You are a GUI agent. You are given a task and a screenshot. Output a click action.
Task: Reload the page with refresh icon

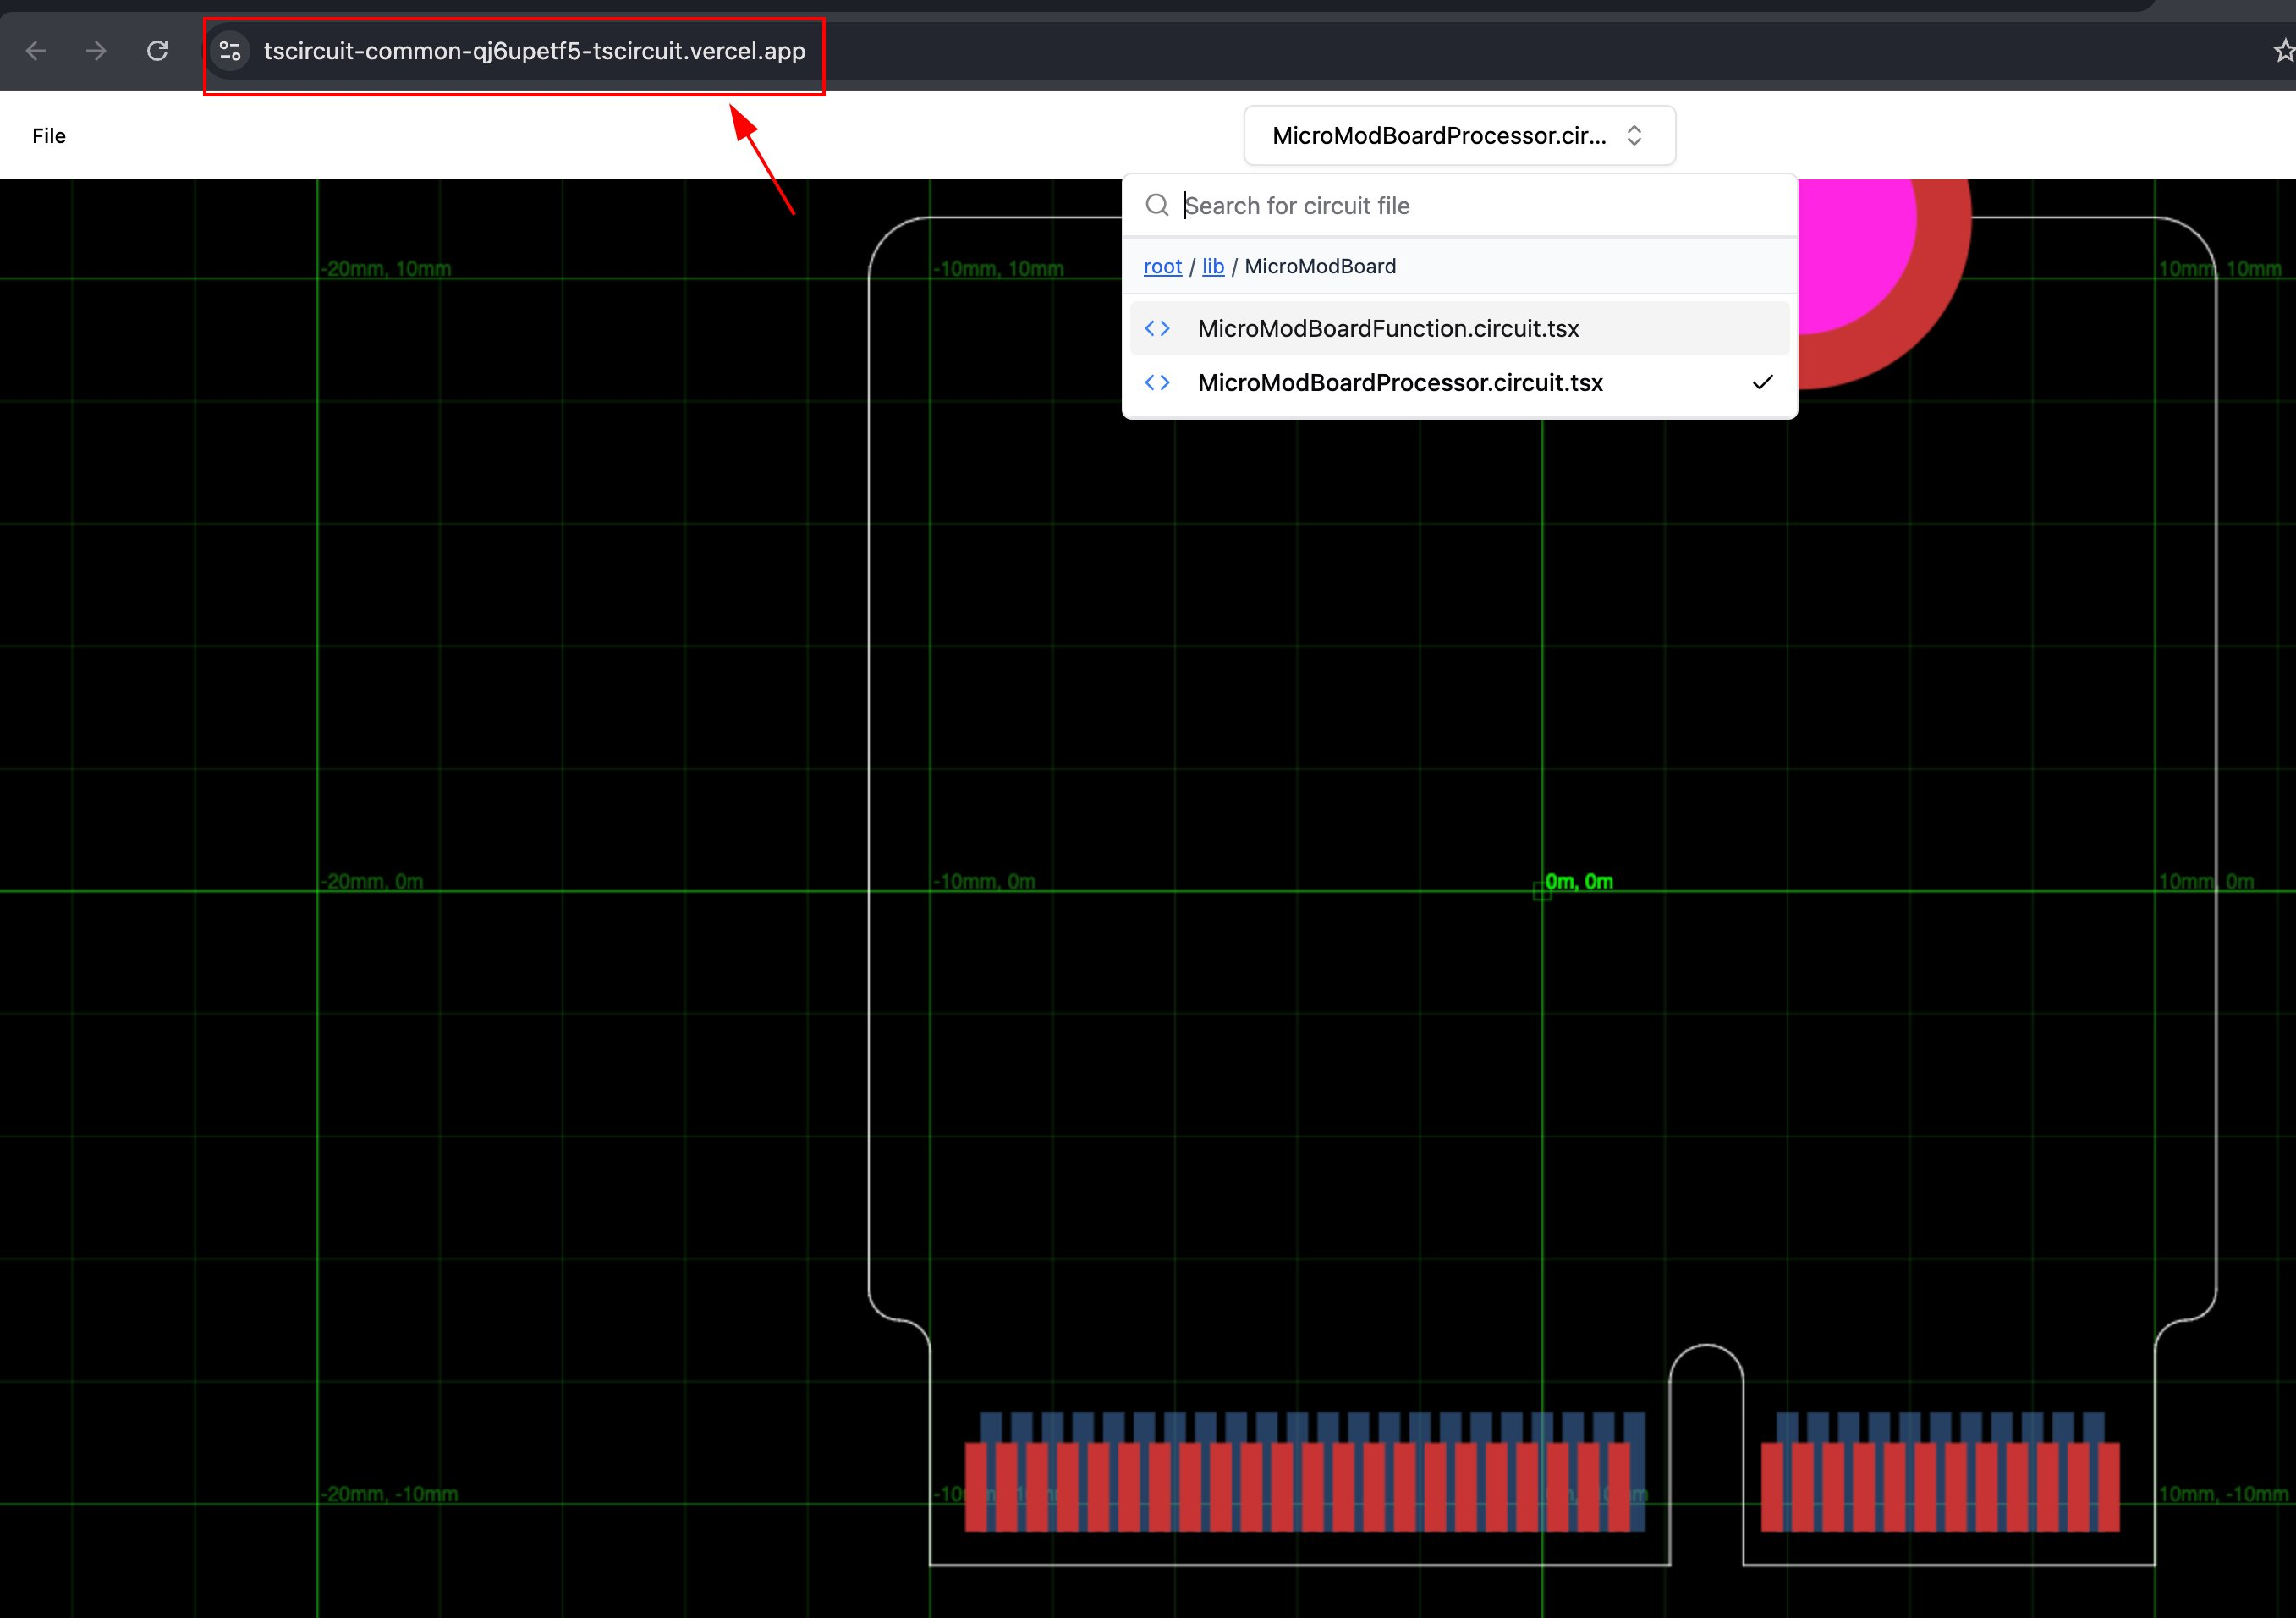coord(157,51)
